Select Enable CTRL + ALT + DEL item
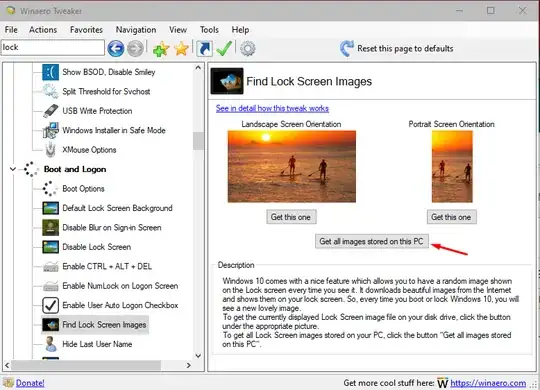Image resolution: width=540 pixels, height=390 pixels. coord(107,267)
